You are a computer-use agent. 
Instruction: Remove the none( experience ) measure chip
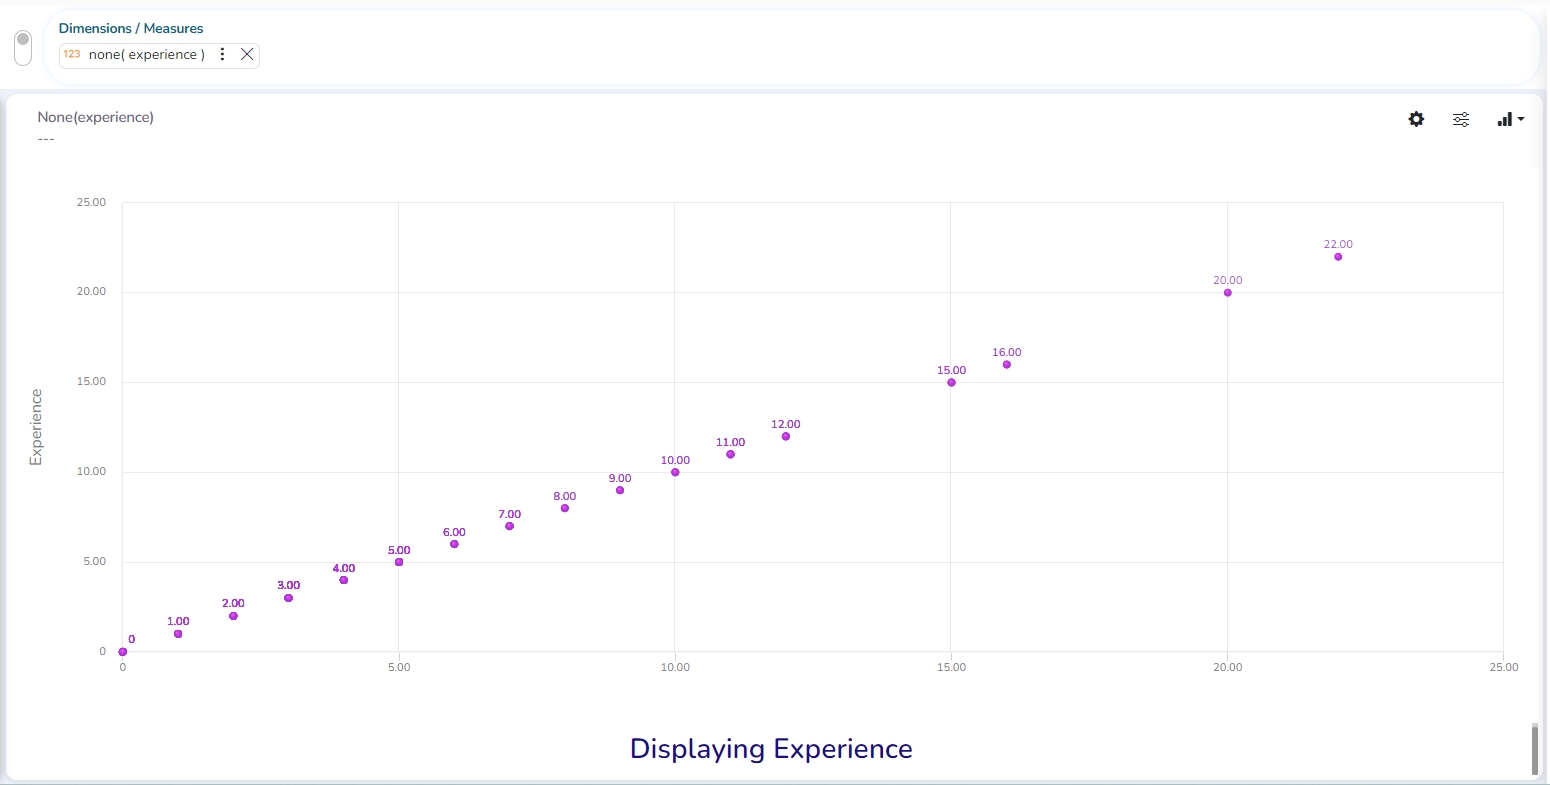coord(247,55)
